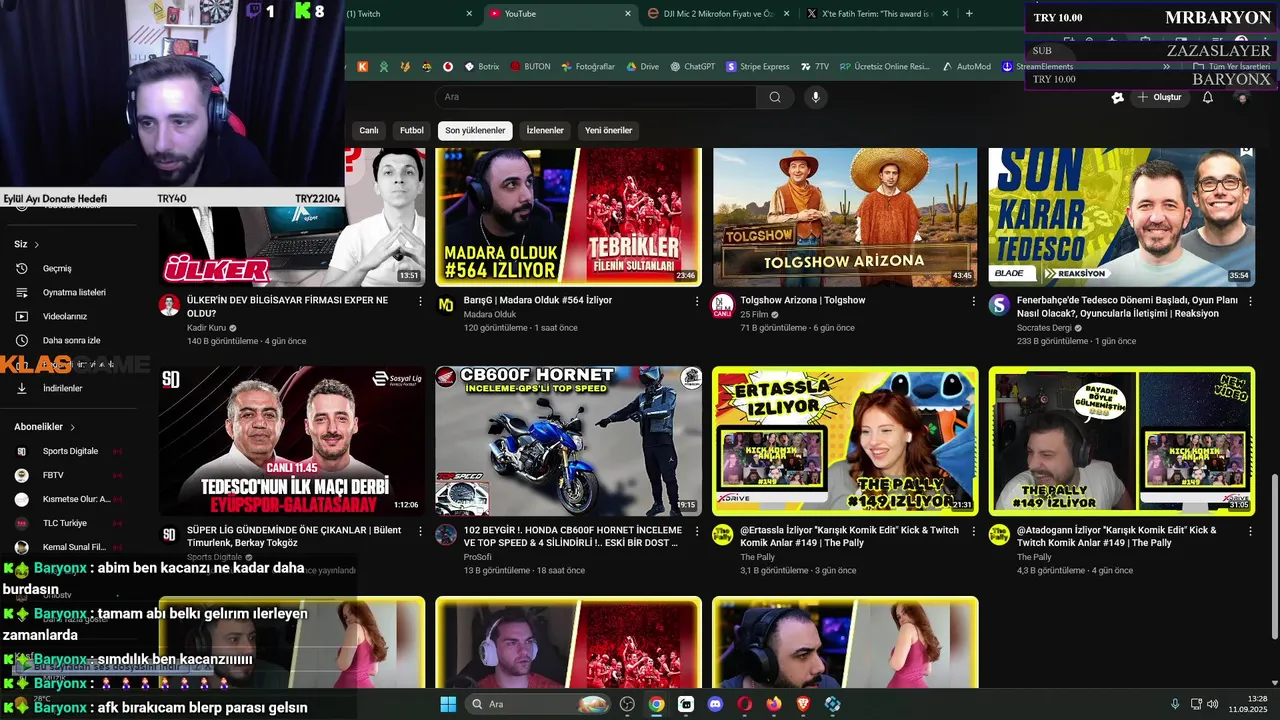Click the YouTube voice search microphone

click(816, 97)
